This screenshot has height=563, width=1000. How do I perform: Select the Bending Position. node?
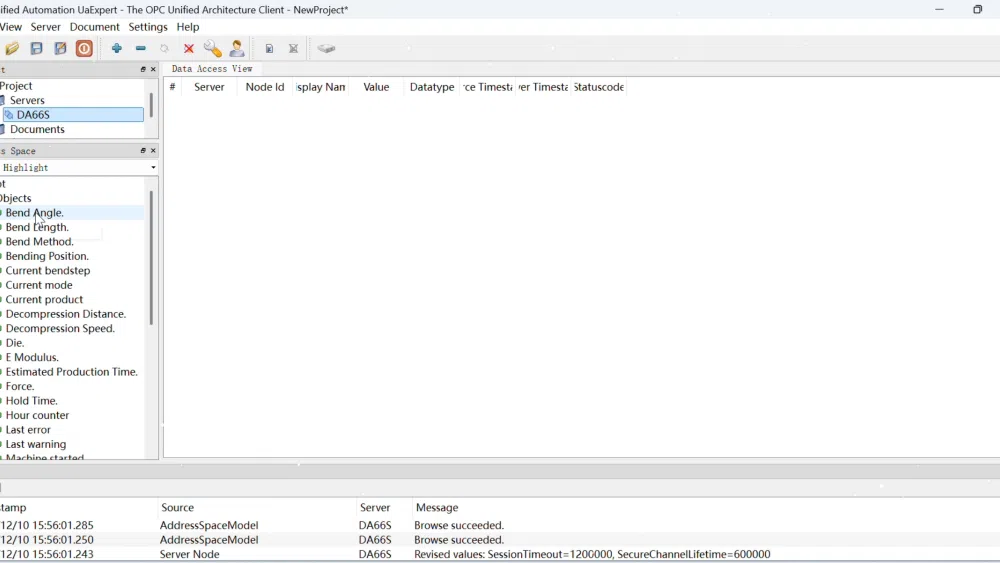click(x=47, y=256)
